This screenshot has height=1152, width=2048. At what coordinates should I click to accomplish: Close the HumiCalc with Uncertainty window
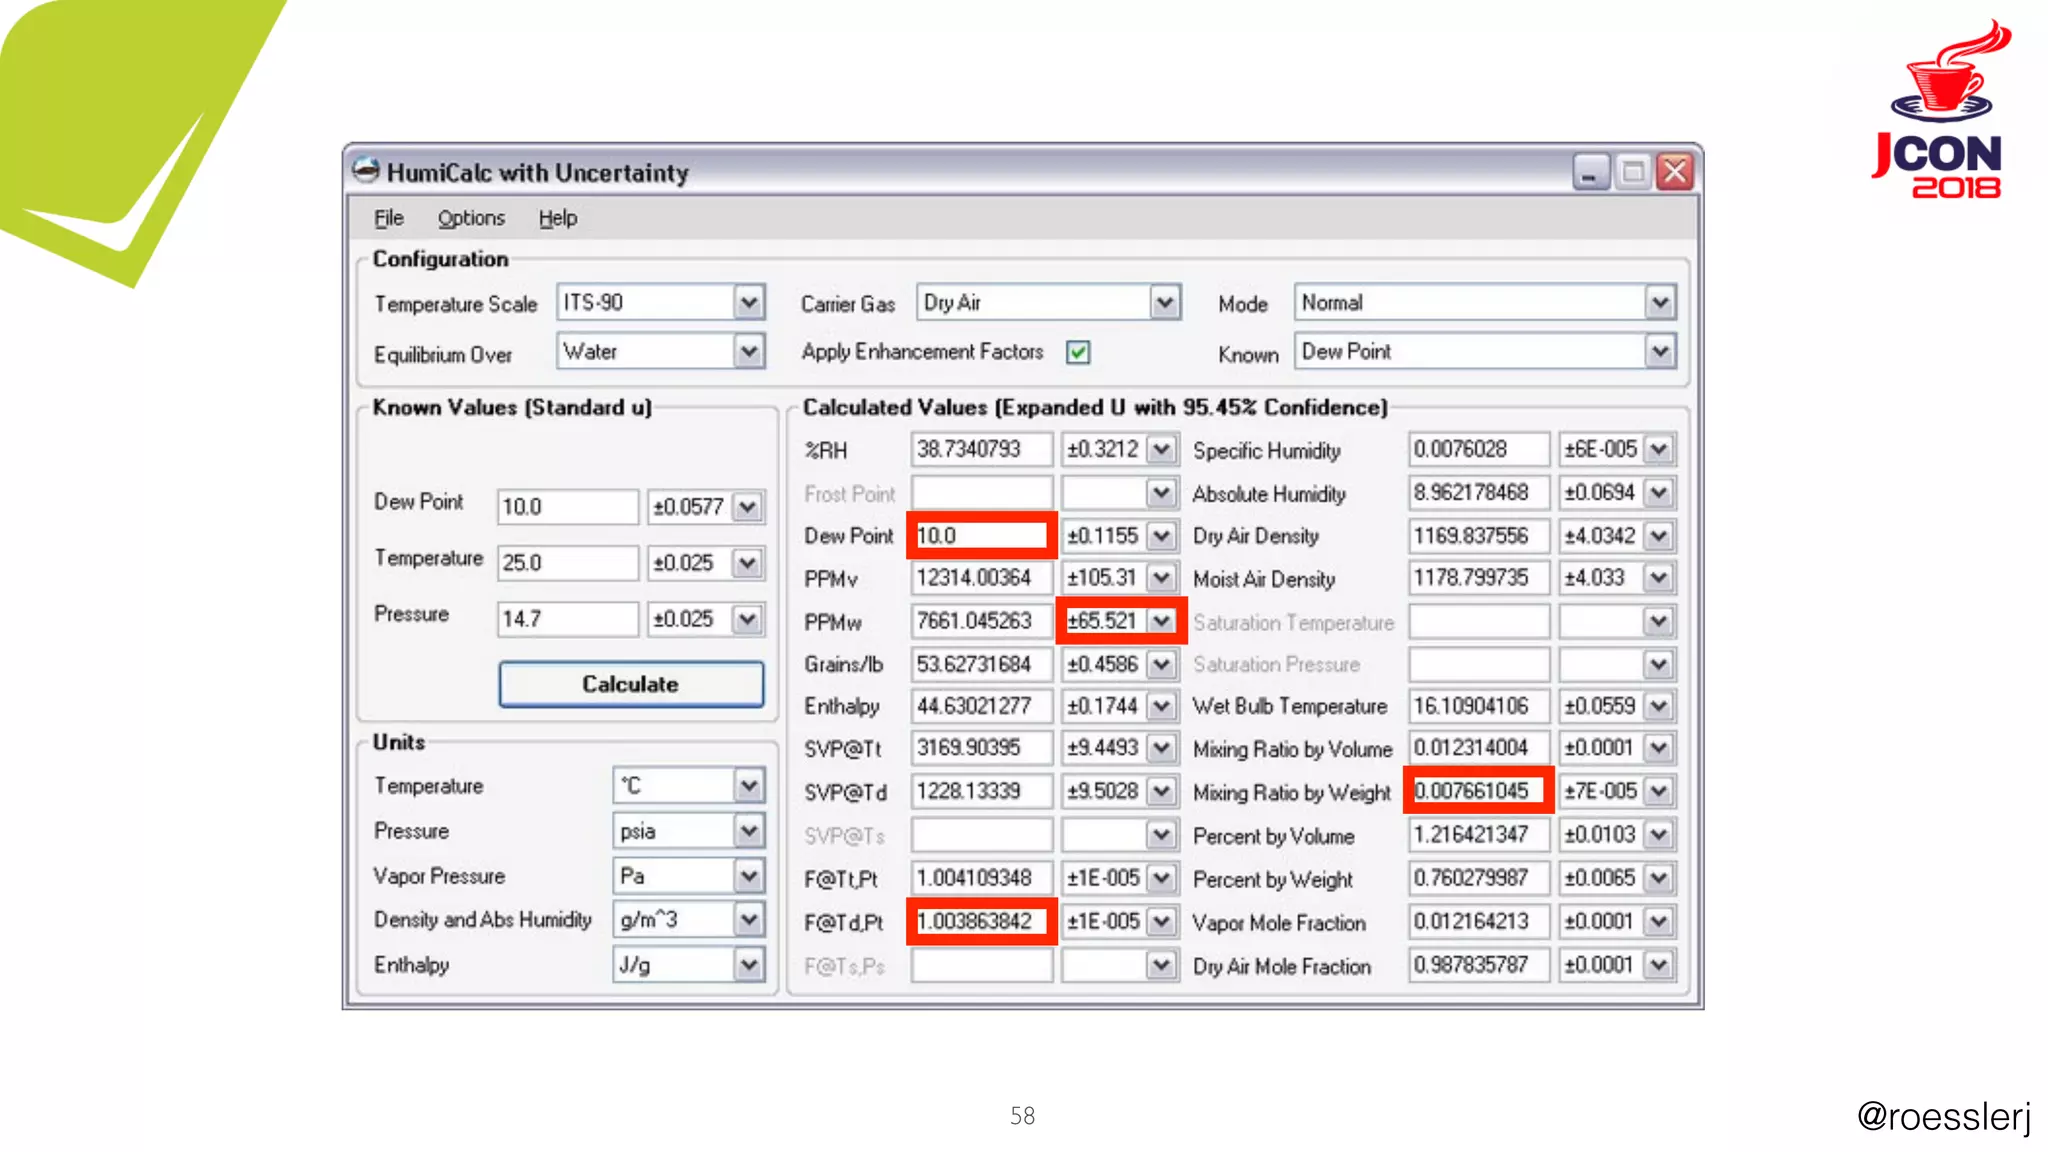[x=1675, y=172]
